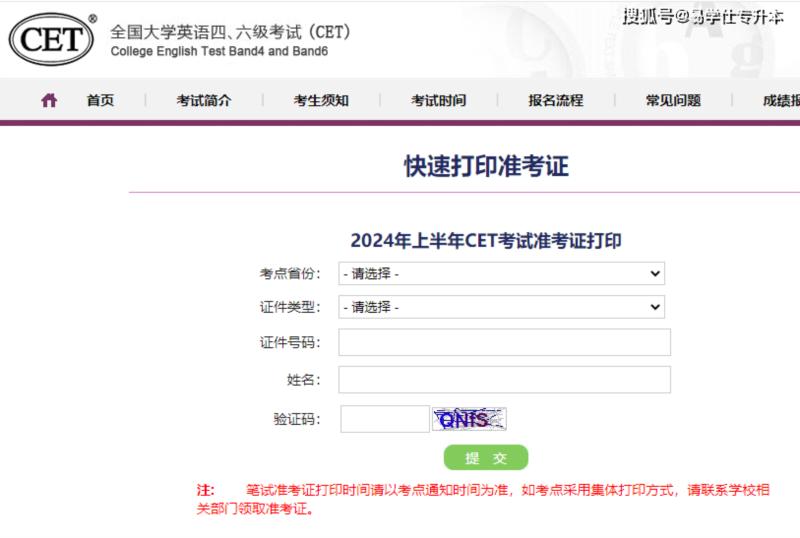Image resolution: width=800 pixels, height=538 pixels.
Task: Click the 考点省份 label
Action: coord(290,274)
